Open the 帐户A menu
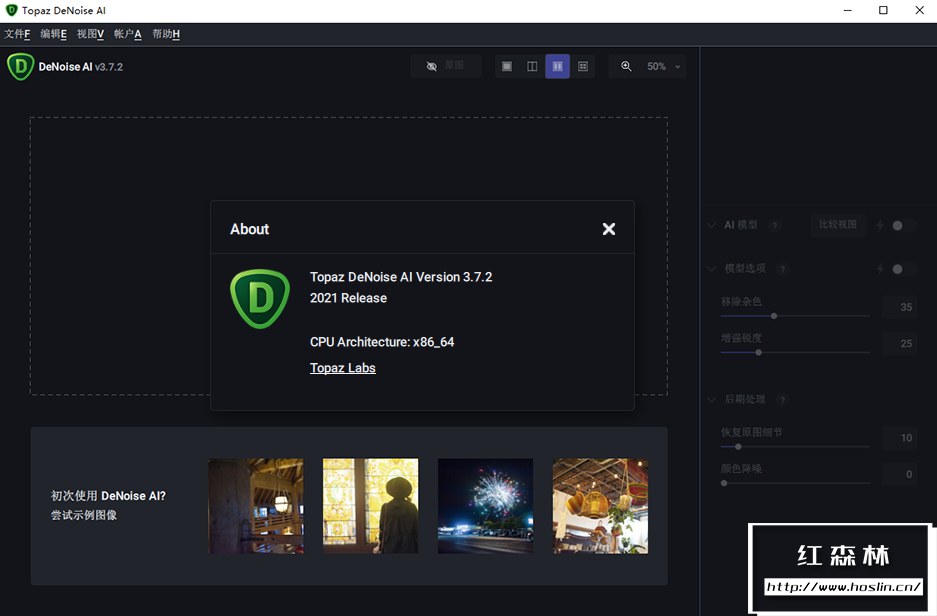The width and height of the screenshot is (937, 616). pos(128,34)
